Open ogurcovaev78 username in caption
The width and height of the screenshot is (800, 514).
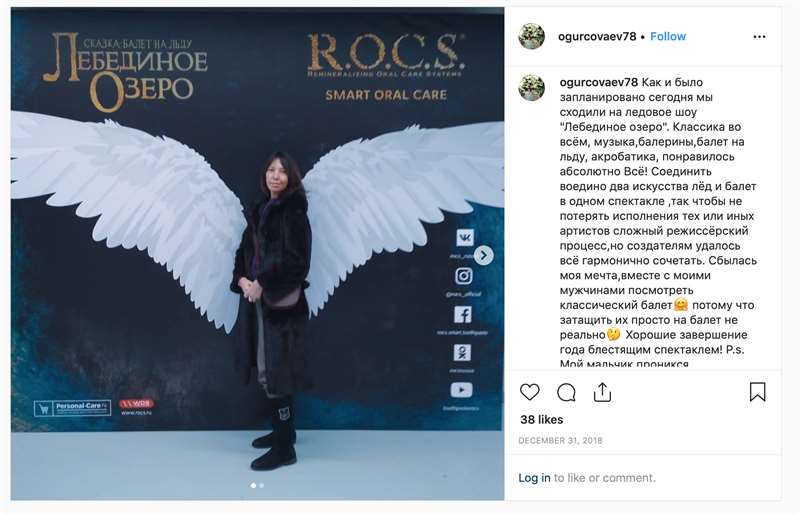598,82
